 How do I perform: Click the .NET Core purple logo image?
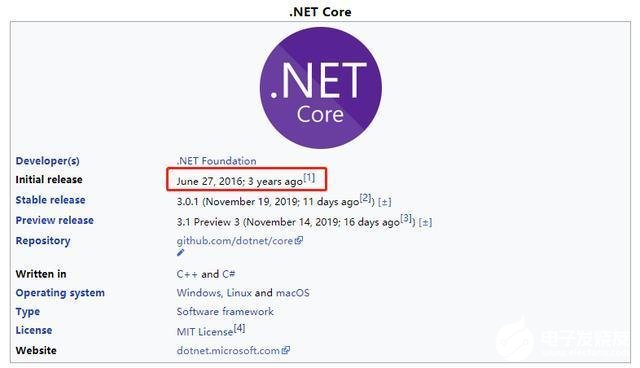coord(321,88)
